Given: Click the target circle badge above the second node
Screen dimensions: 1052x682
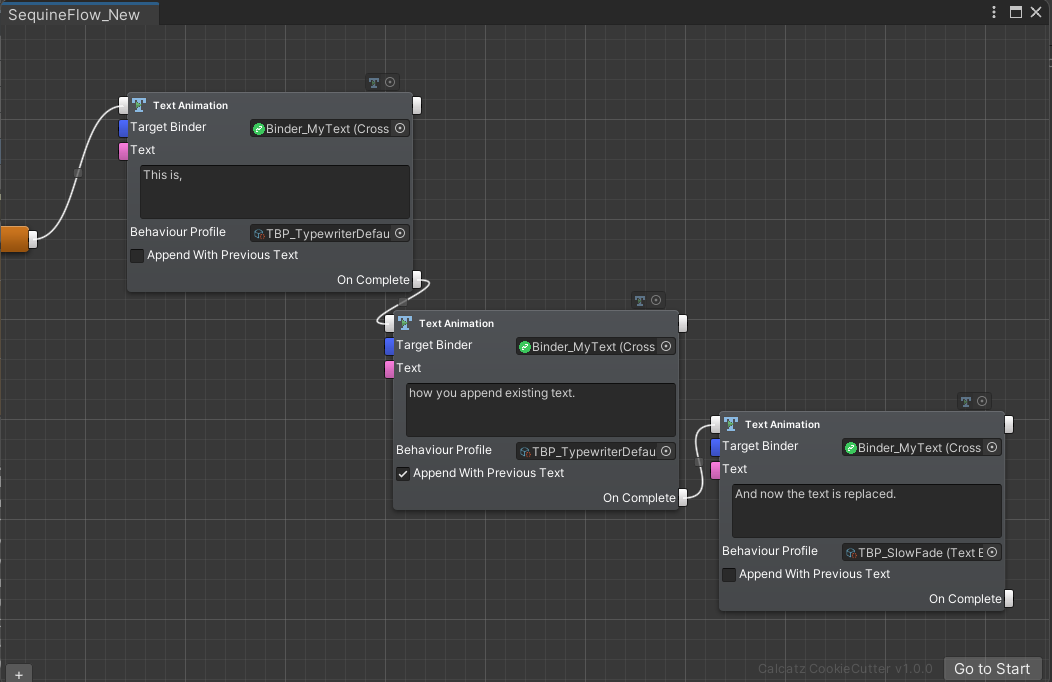Looking at the screenshot, I should [x=655, y=300].
